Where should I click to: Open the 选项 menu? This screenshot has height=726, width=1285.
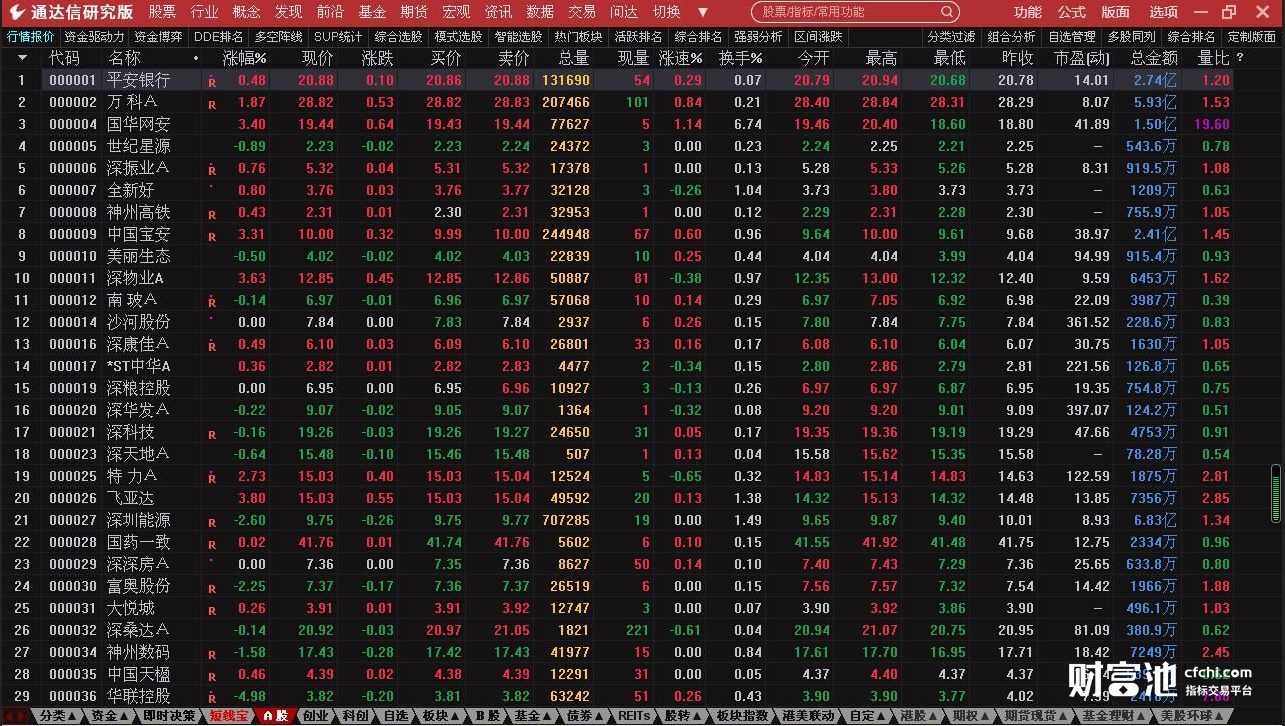(x=1163, y=12)
